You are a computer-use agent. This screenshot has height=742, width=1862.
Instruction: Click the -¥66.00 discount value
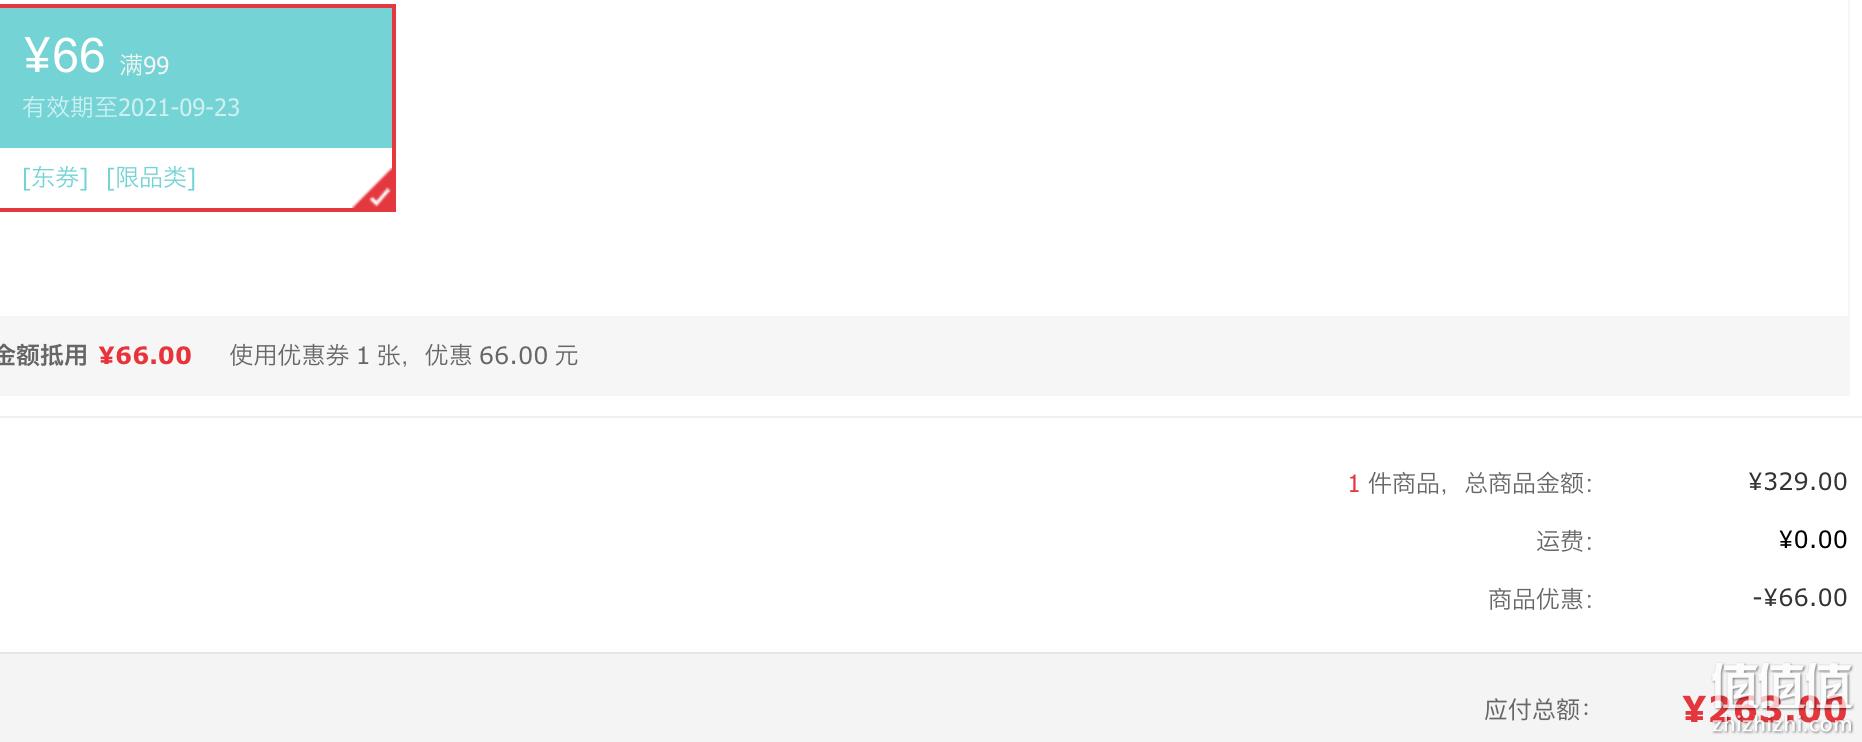(x=1799, y=598)
